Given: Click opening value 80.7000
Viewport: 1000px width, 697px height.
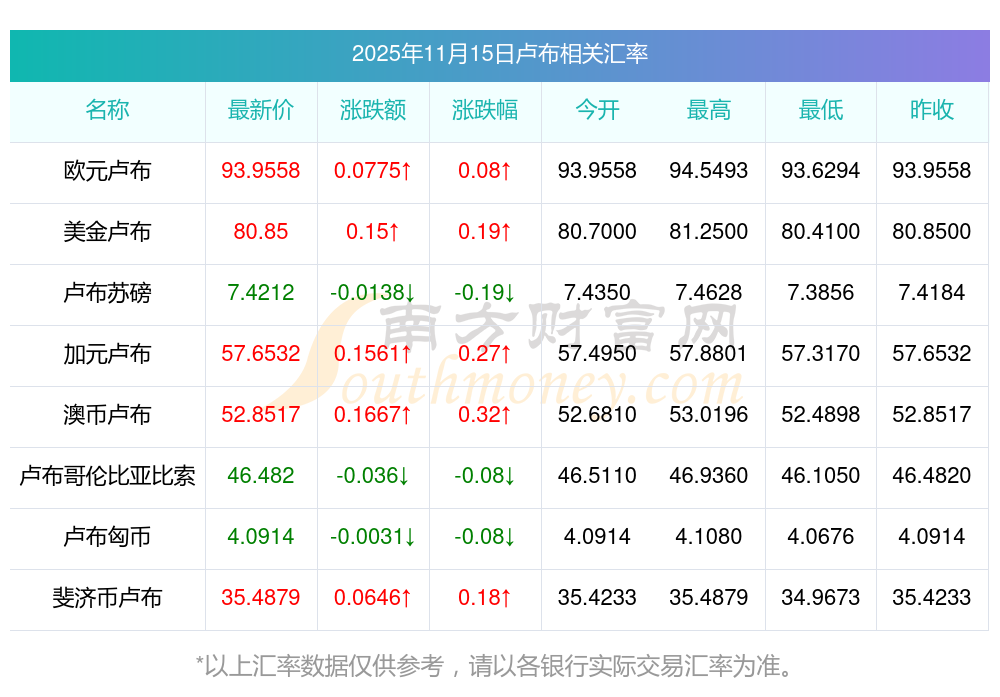Looking at the screenshot, I should [x=597, y=231].
